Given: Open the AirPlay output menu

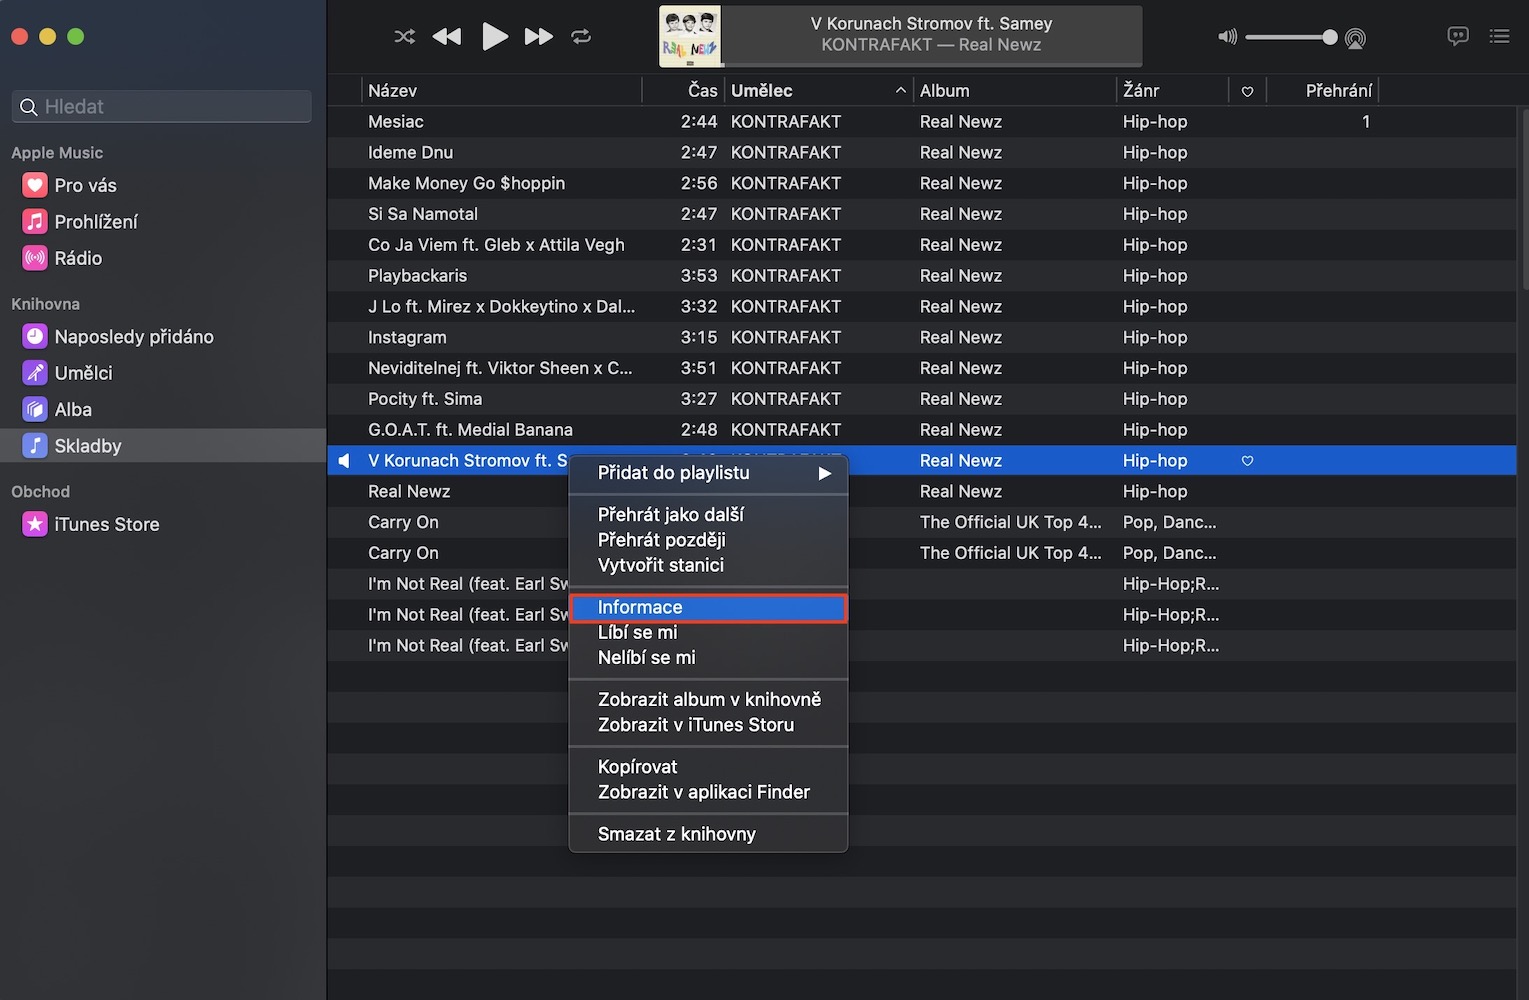Looking at the screenshot, I should coord(1355,38).
